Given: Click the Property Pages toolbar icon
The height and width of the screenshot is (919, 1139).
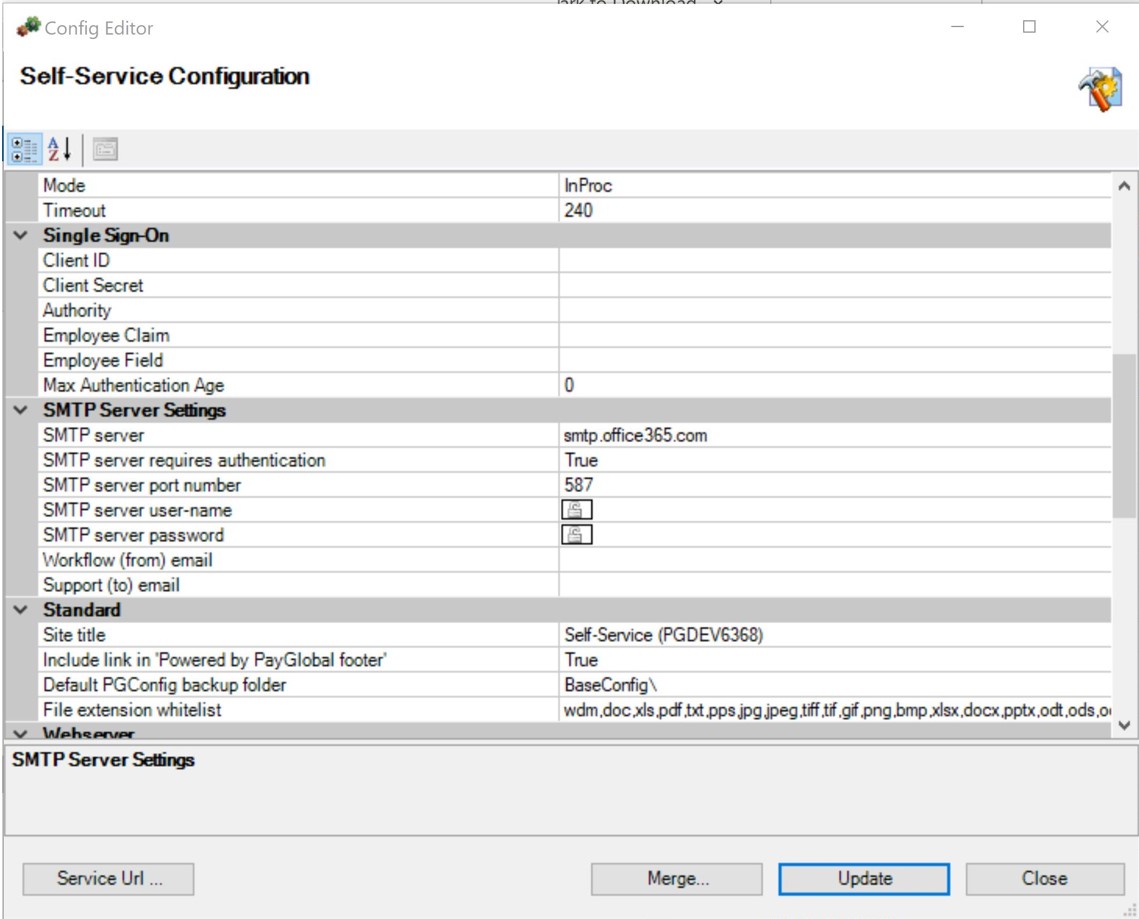Looking at the screenshot, I should click(x=105, y=148).
